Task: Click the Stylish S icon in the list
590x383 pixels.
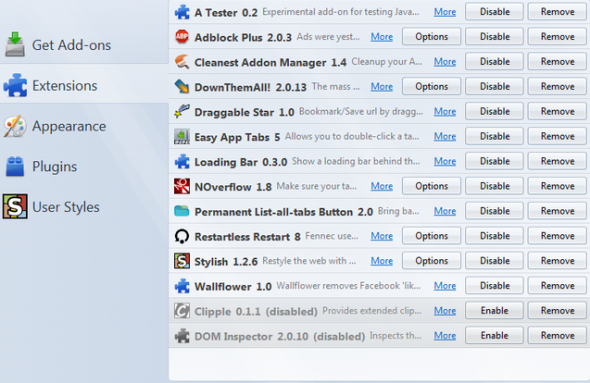Action: click(x=182, y=261)
